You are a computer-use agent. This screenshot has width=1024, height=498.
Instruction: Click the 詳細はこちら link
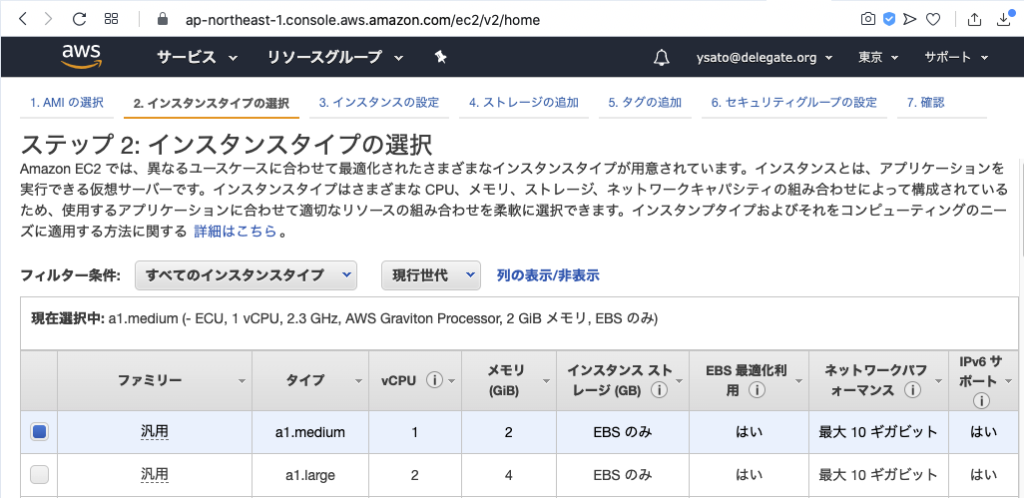pyautogui.click(x=235, y=232)
